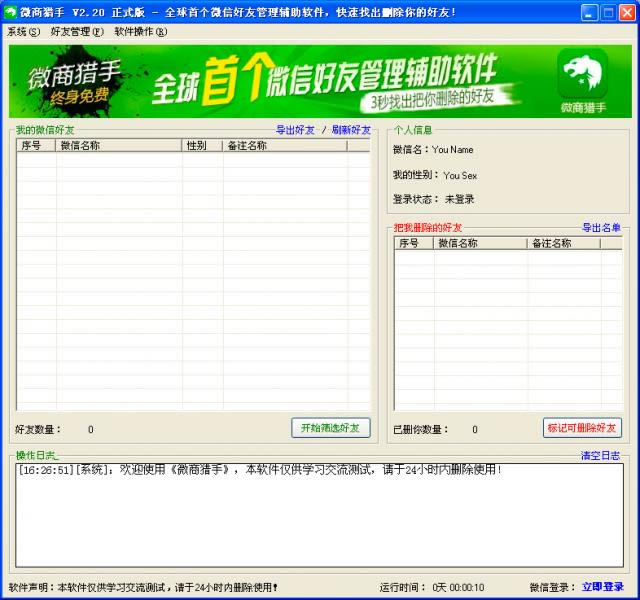
Task: Click the 已删你数量 counter value
Action: (475, 429)
